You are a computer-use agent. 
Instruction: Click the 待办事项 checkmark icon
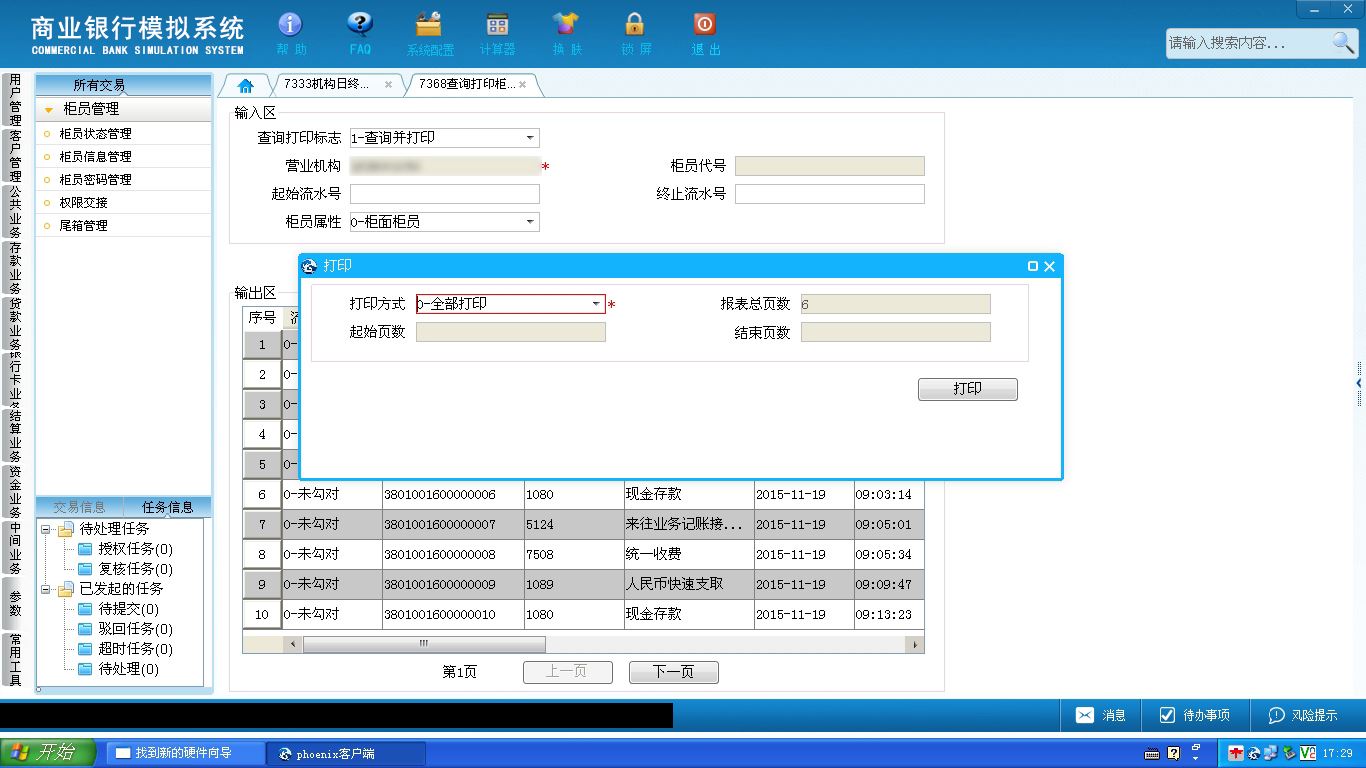pos(1167,715)
